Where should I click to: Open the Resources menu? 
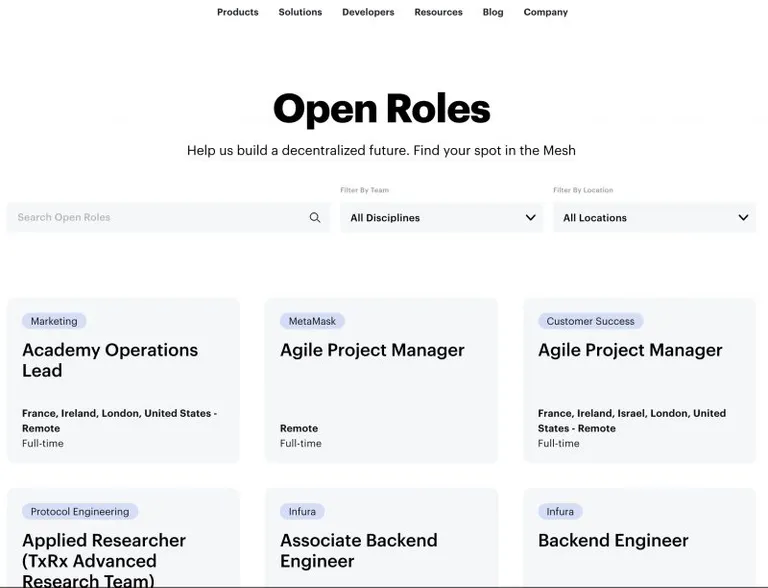[x=438, y=12]
